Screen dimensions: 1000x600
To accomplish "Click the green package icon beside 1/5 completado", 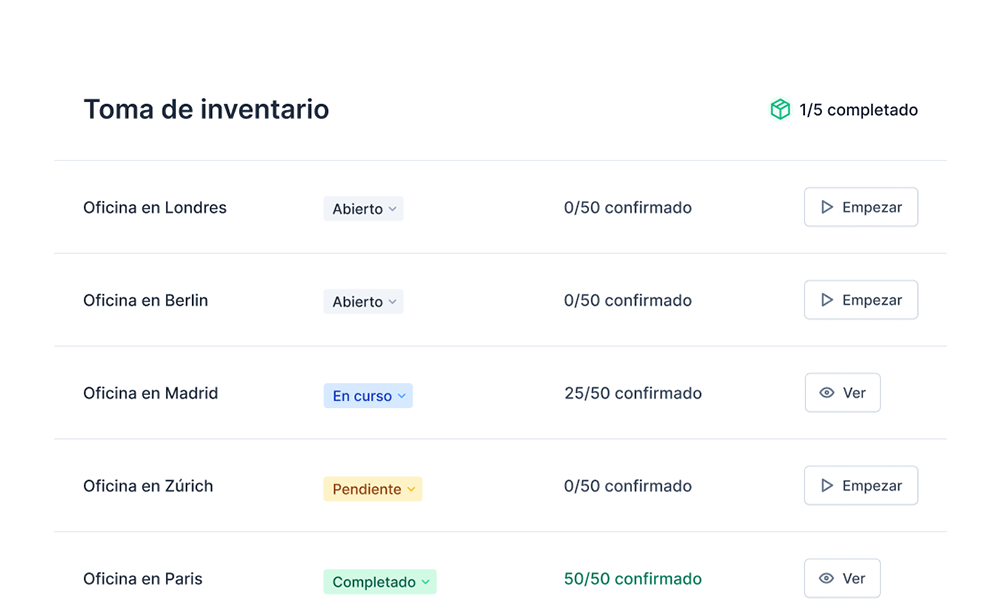I will tap(780, 109).
